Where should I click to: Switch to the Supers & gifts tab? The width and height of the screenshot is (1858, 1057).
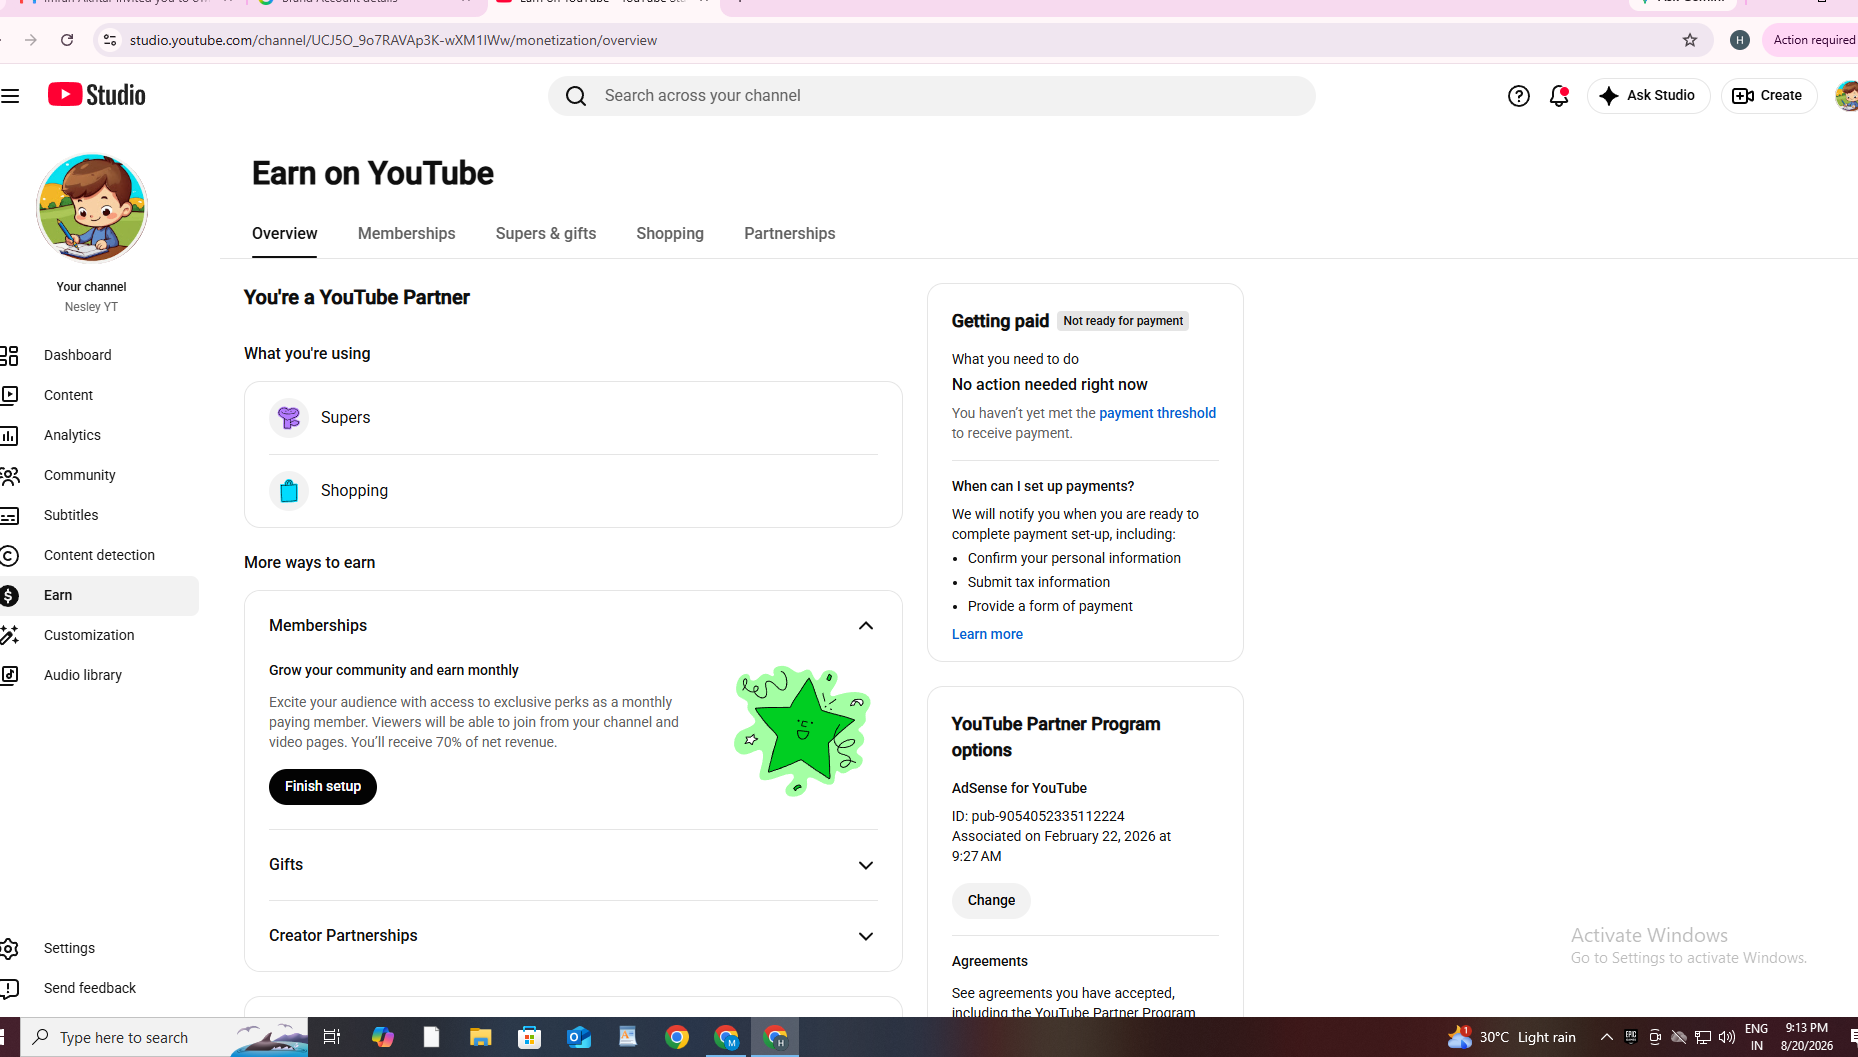(x=546, y=234)
